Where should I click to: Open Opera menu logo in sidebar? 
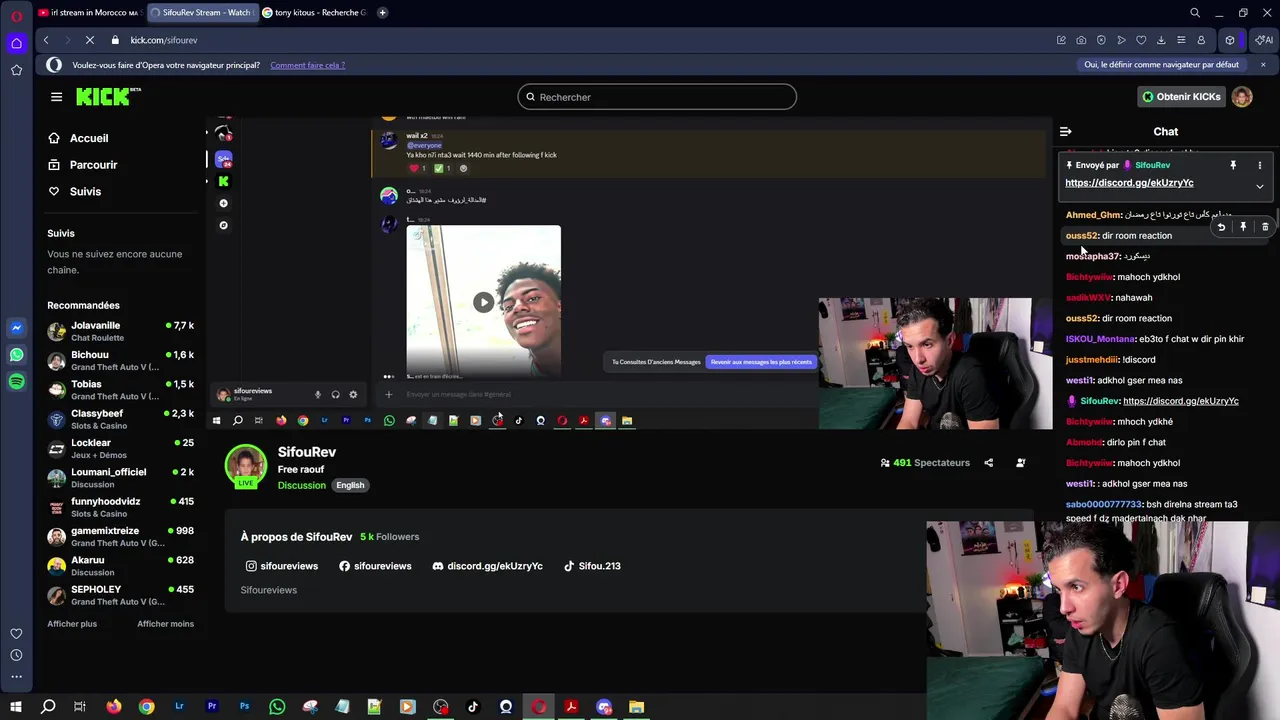tap(16, 16)
